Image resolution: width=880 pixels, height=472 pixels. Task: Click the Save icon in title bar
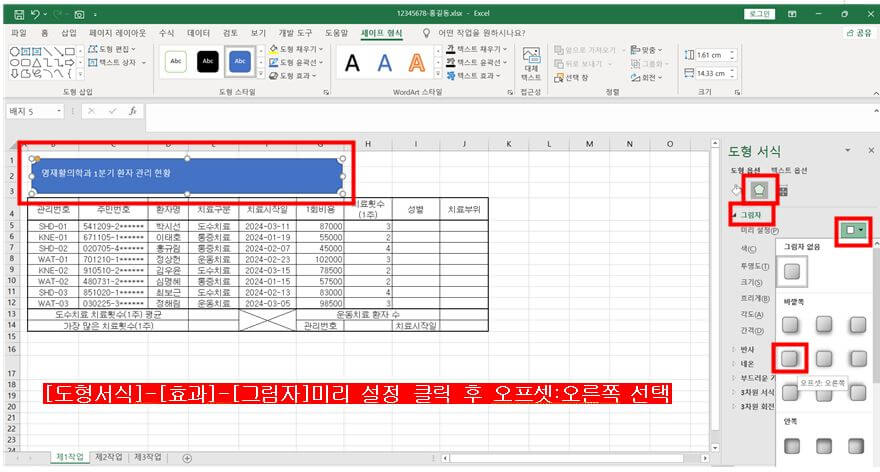19,14
